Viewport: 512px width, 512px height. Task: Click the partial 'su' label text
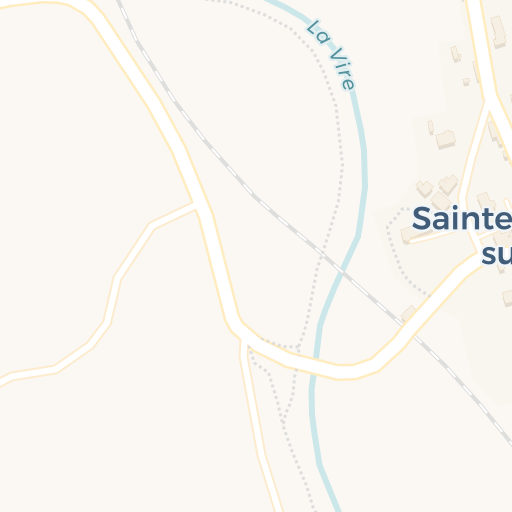point(497,255)
